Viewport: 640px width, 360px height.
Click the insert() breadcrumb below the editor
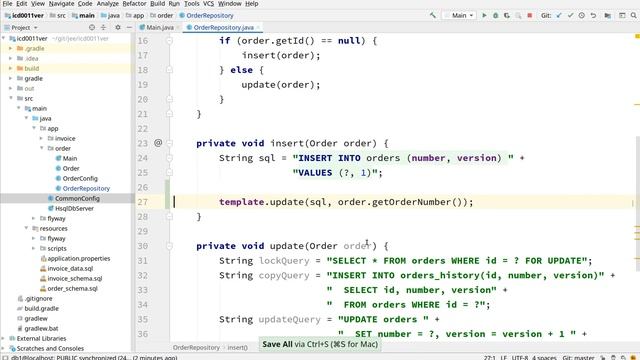(238, 347)
